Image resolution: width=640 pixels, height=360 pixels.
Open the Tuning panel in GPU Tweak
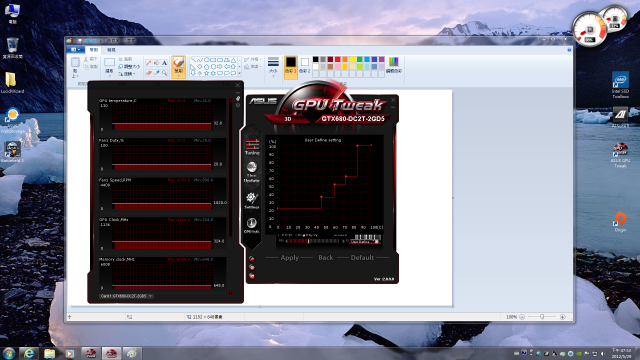(x=252, y=147)
